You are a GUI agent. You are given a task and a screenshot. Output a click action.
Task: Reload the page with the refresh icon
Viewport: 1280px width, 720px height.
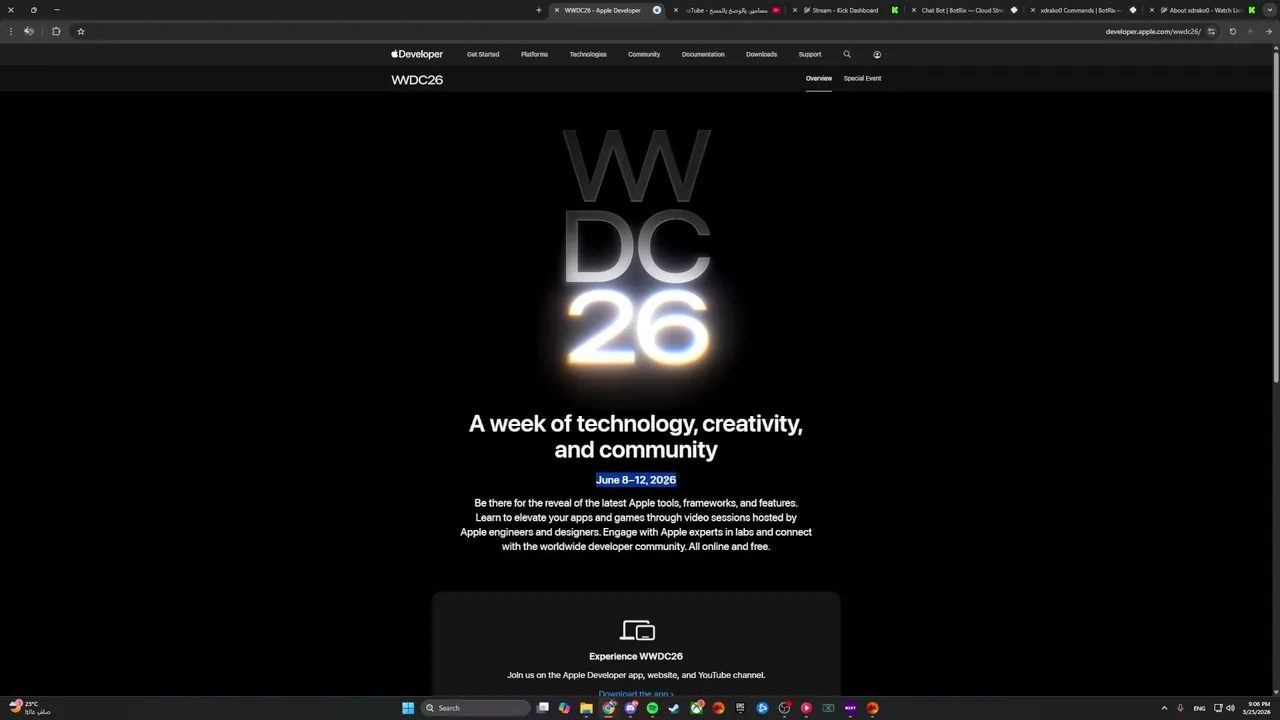pos(1232,31)
